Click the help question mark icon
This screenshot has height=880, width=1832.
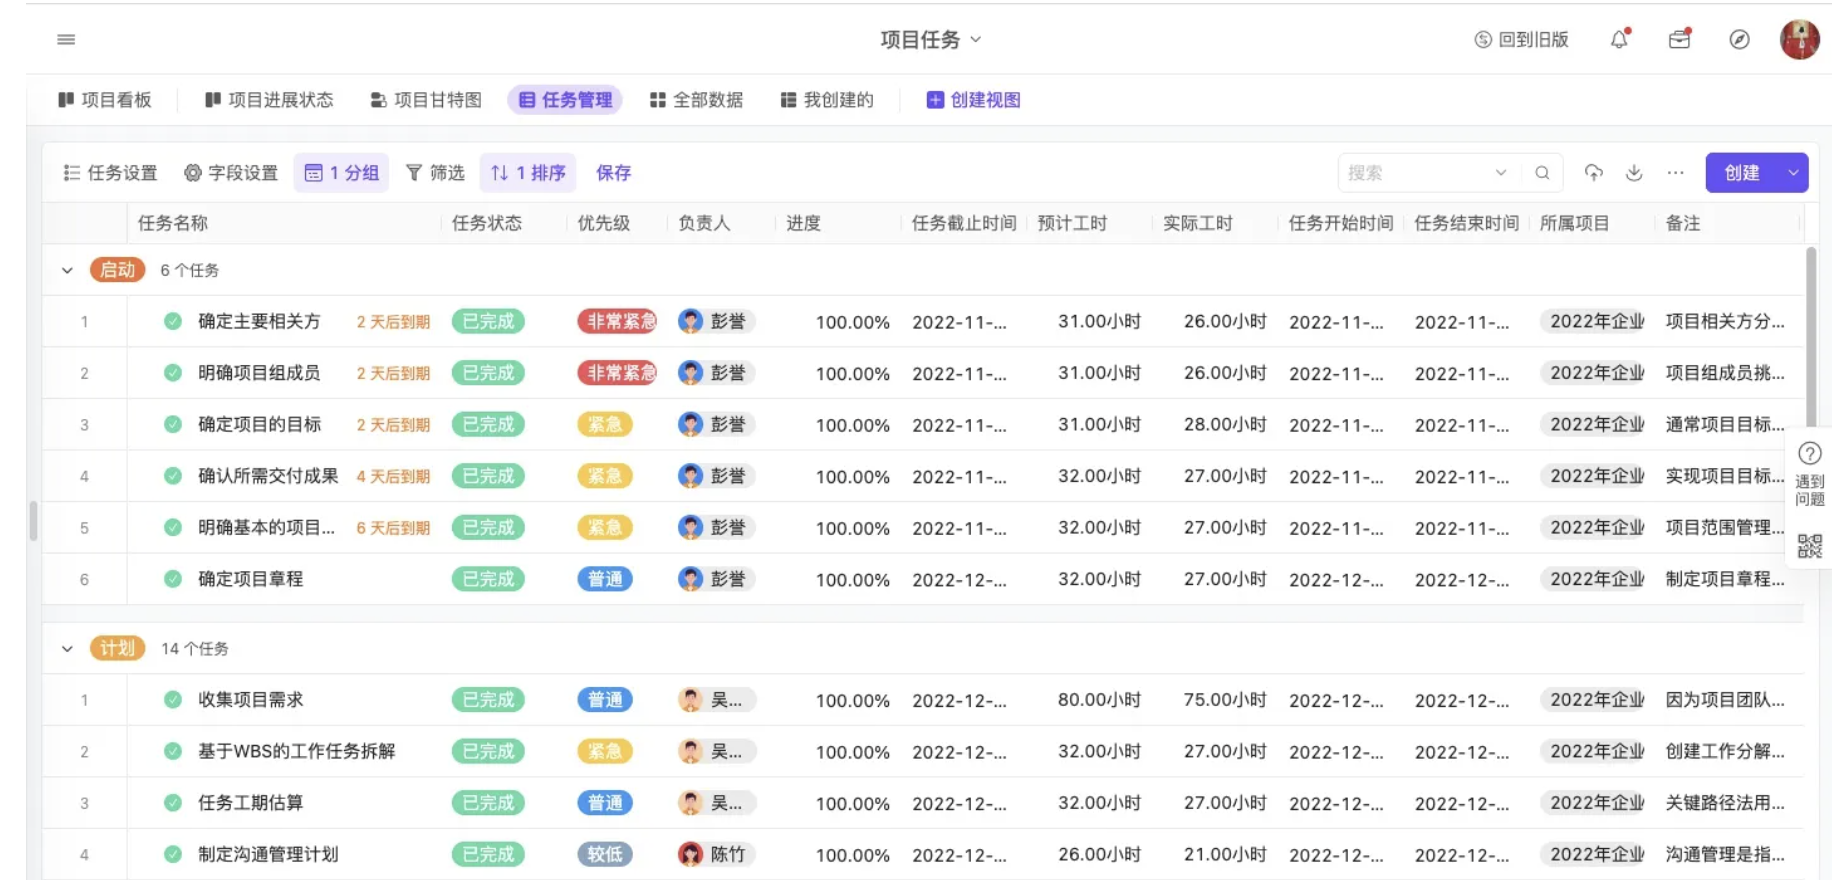[x=1810, y=453]
